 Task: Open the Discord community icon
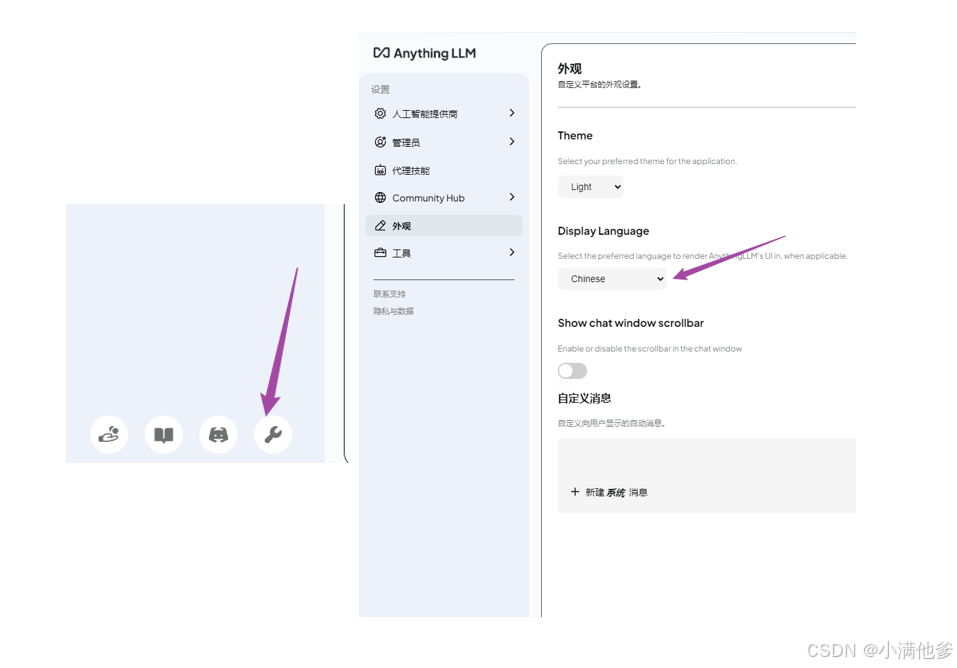pyautogui.click(x=218, y=434)
